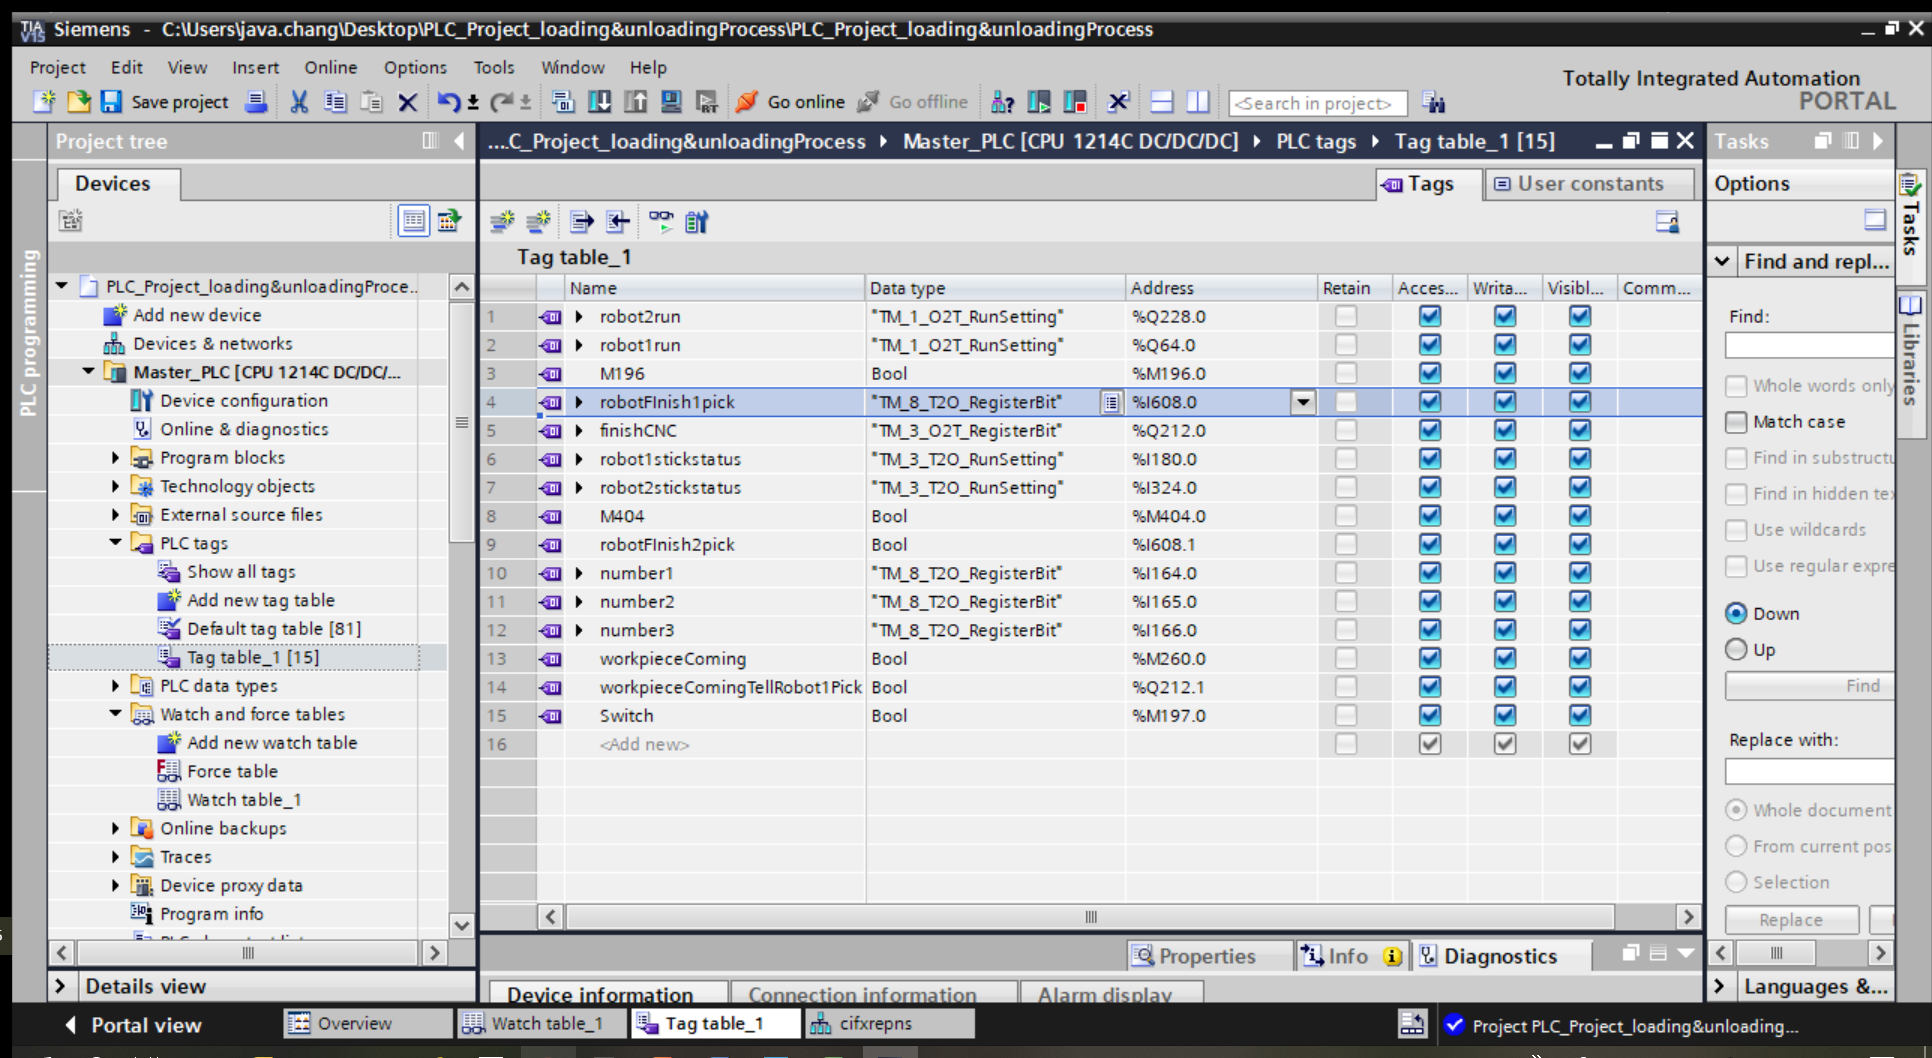The height and width of the screenshot is (1058, 1932).
Task: Click the Monitor all glasses icon
Action: coord(660,222)
